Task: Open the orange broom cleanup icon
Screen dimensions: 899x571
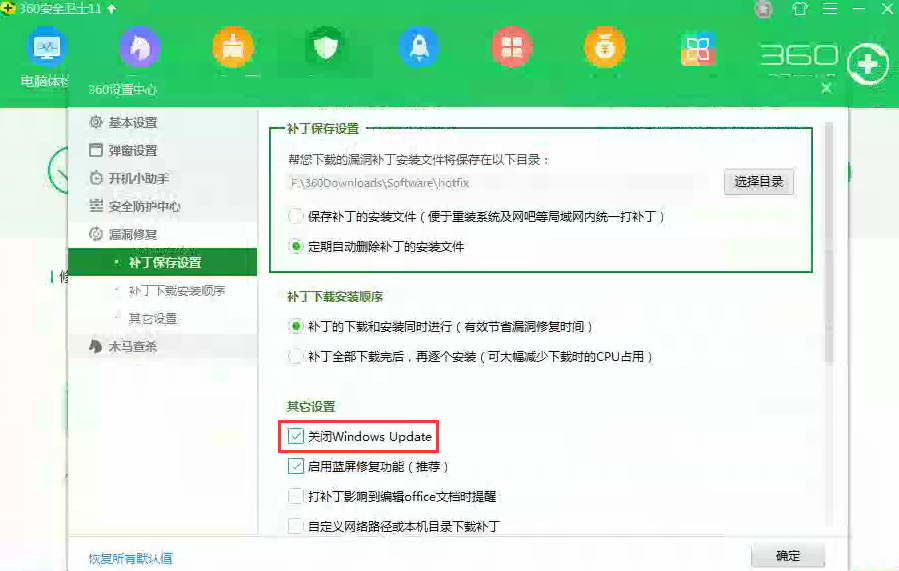Action: point(233,48)
